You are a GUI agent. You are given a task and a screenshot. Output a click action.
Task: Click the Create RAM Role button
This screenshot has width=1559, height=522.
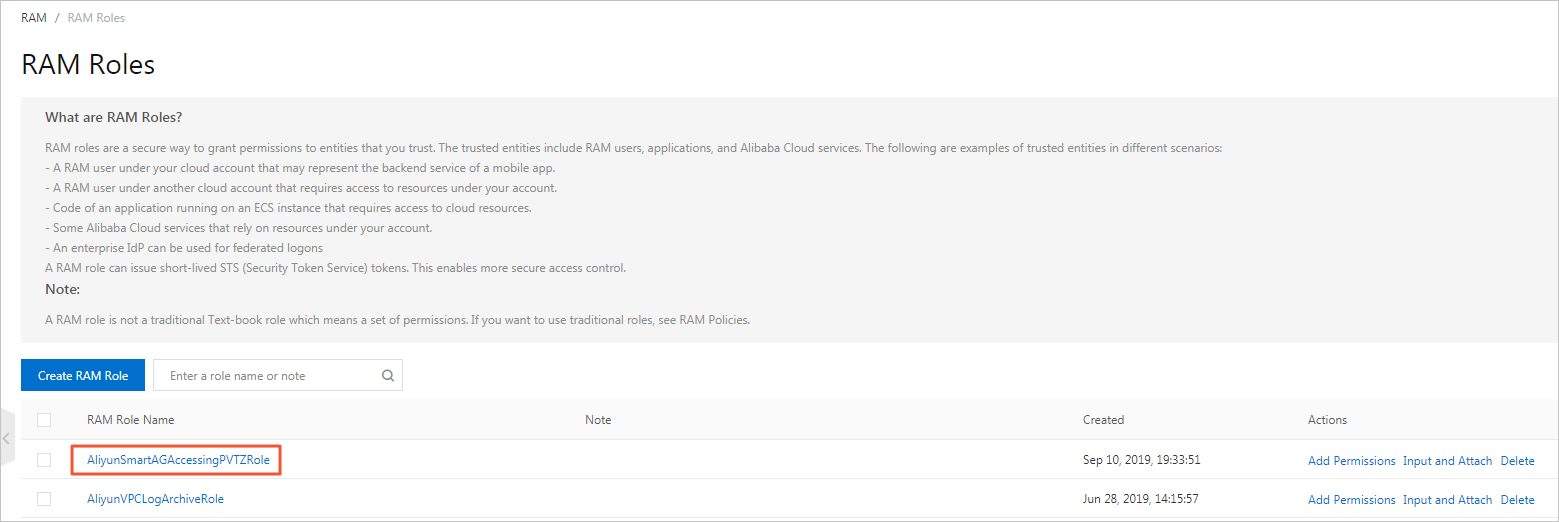pos(83,376)
